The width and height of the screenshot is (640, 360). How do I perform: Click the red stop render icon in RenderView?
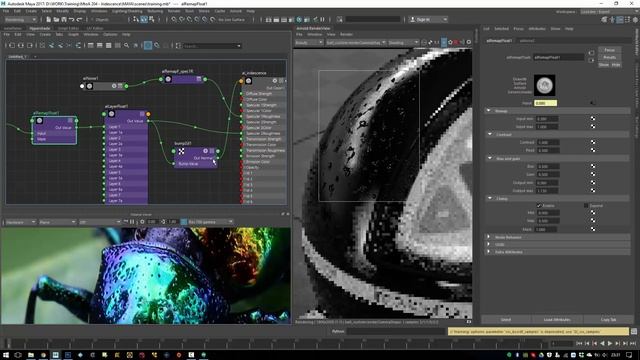click(x=456, y=42)
